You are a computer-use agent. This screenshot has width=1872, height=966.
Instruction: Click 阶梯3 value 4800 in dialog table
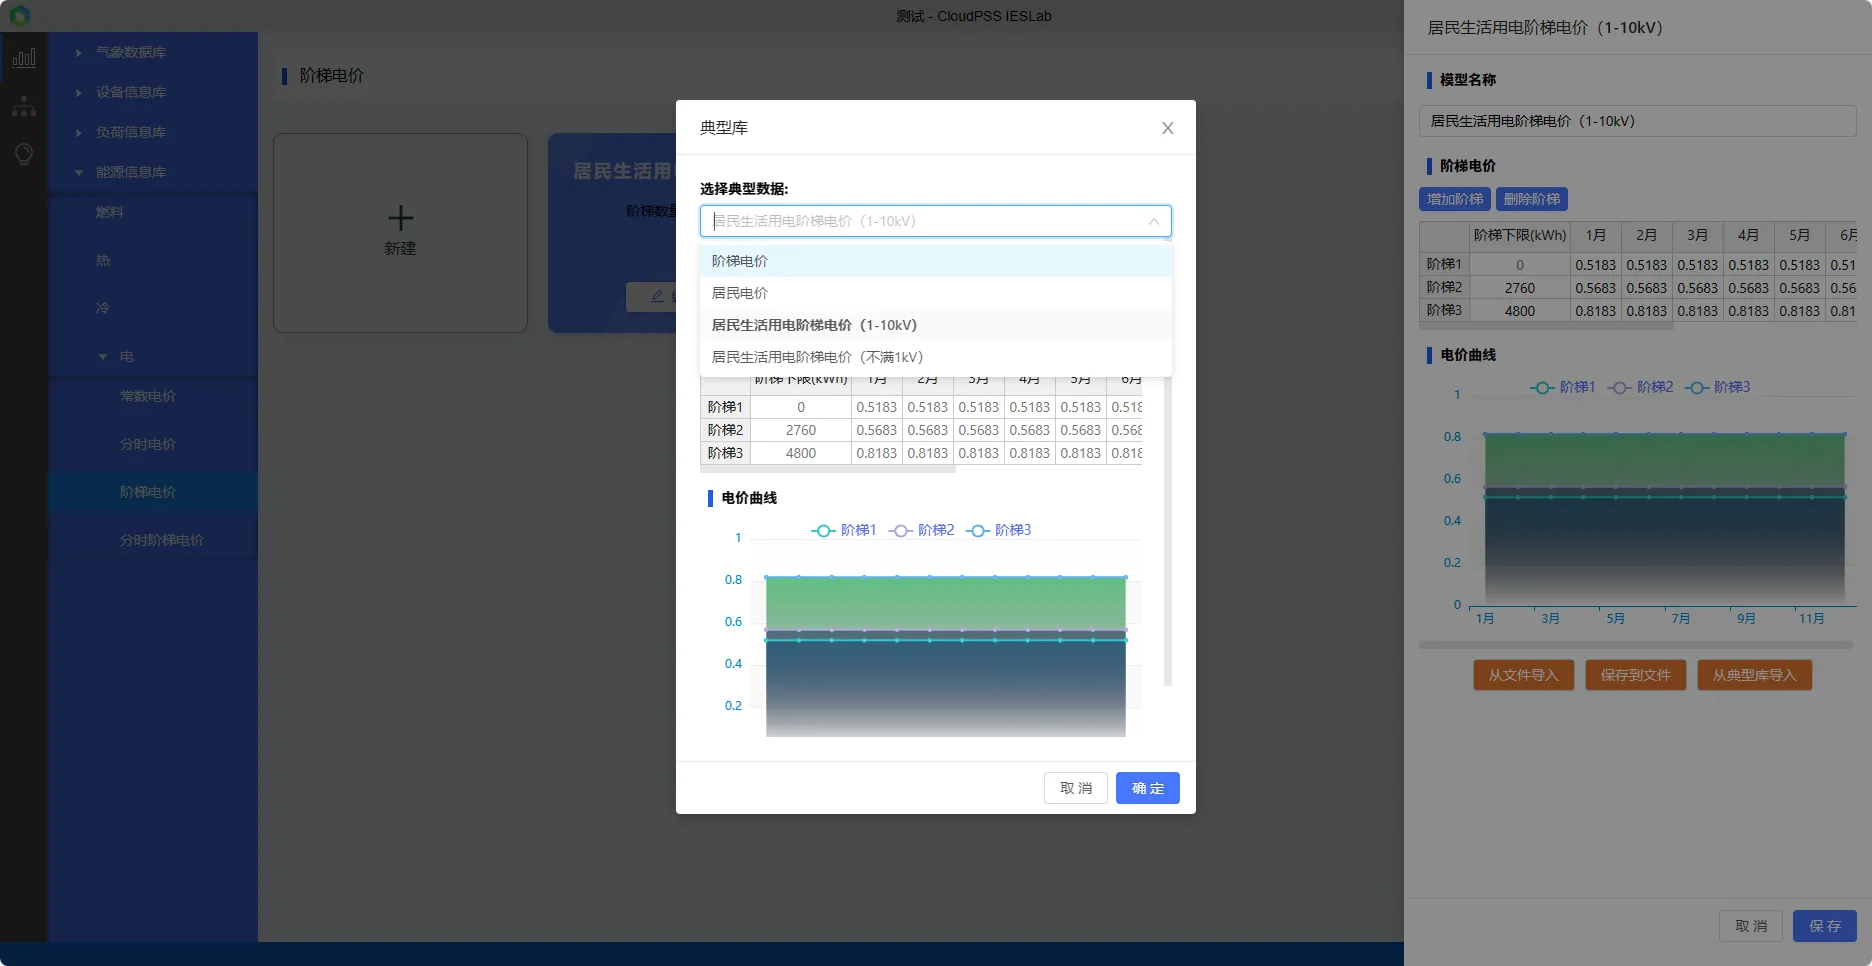800,453
